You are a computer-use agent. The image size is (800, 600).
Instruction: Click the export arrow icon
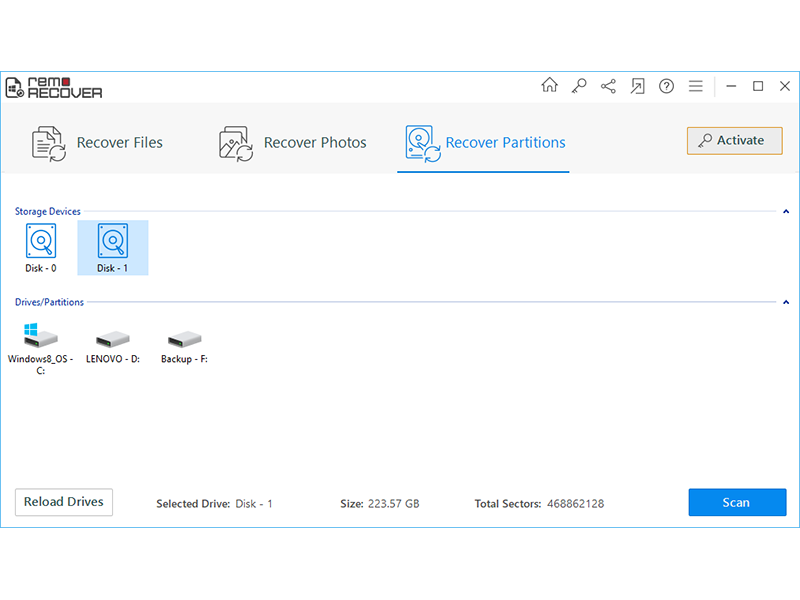click(x=637, y=86)
